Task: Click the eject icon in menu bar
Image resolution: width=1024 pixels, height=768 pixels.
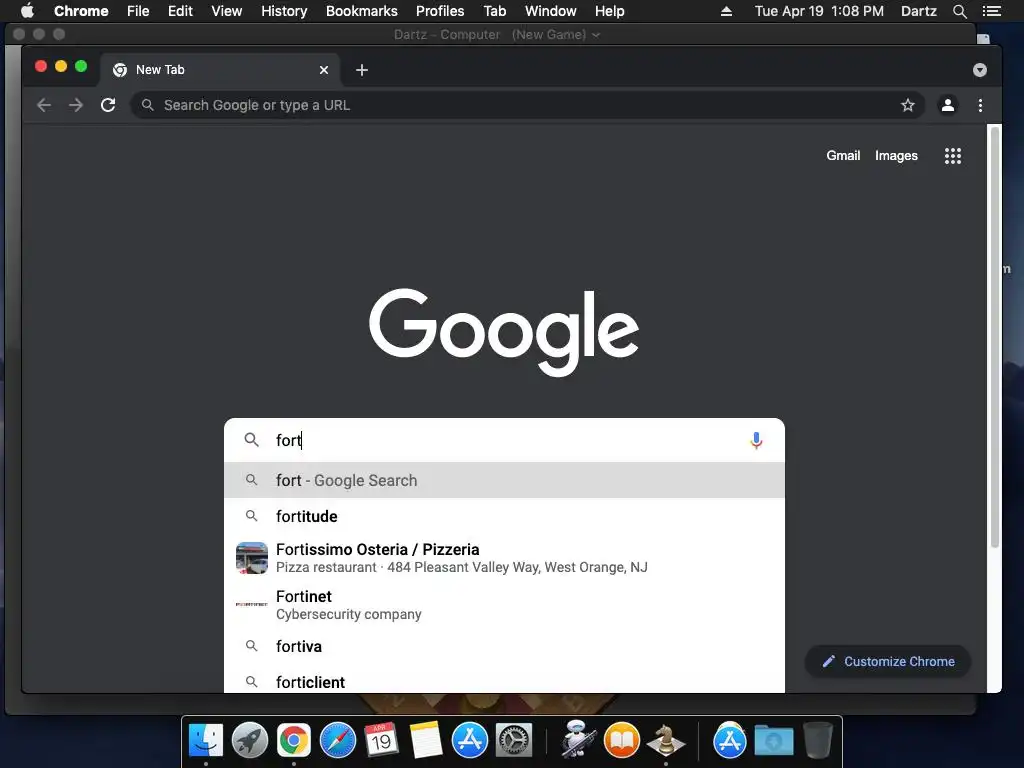Action: pos(726,11)
